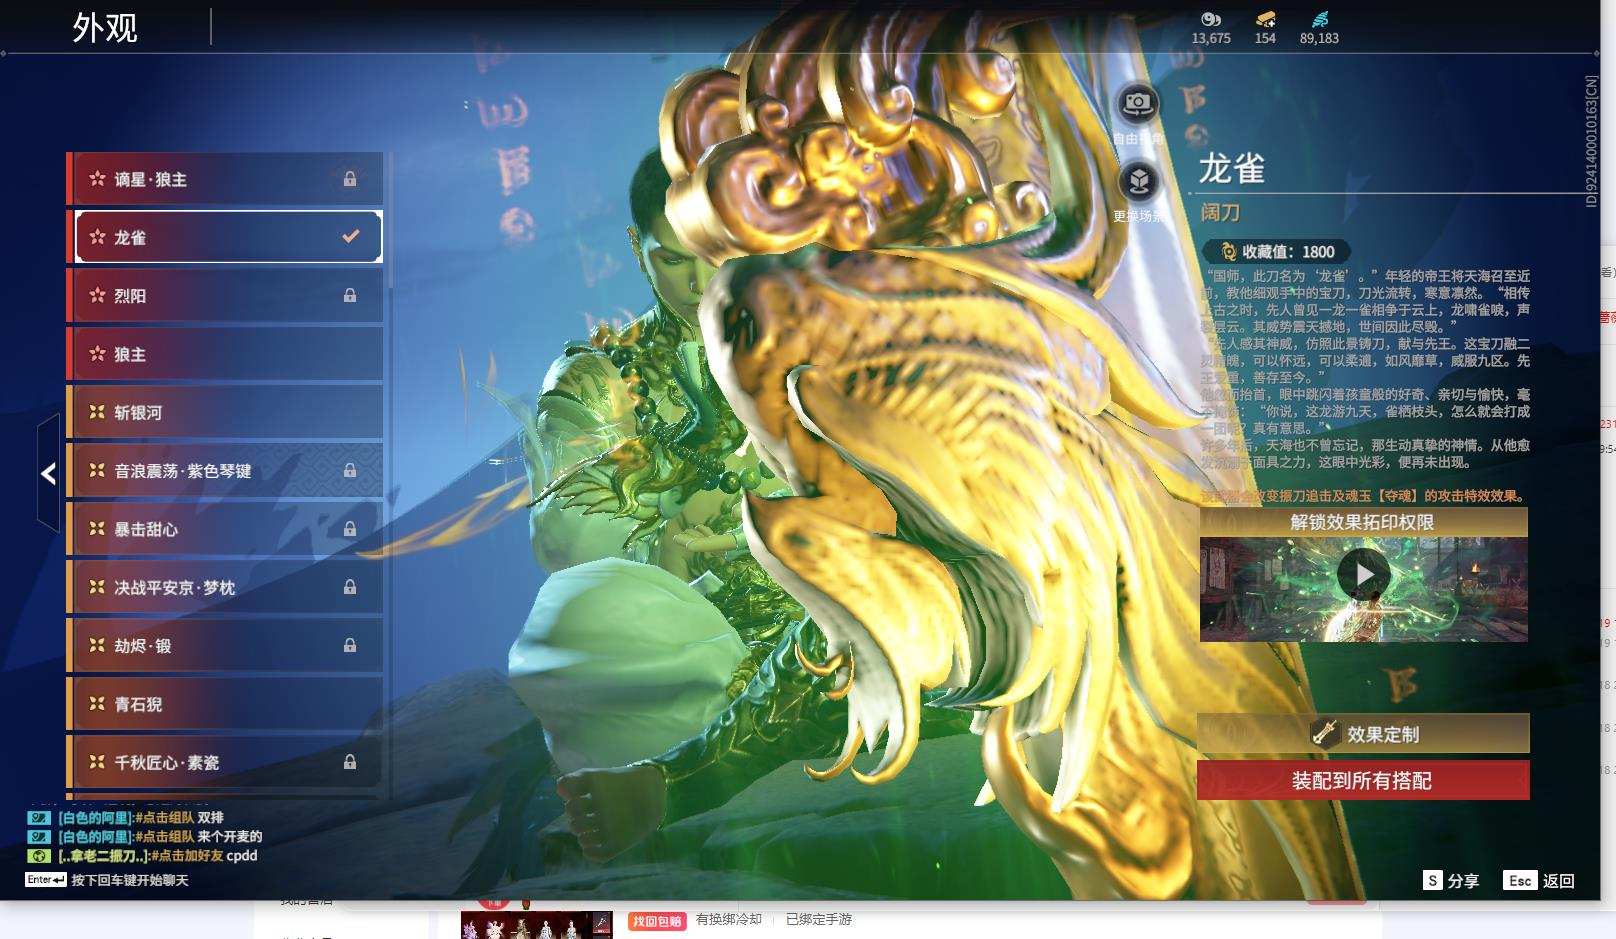
Task: Click the 外观 page title
Action: tap(105, 28)
